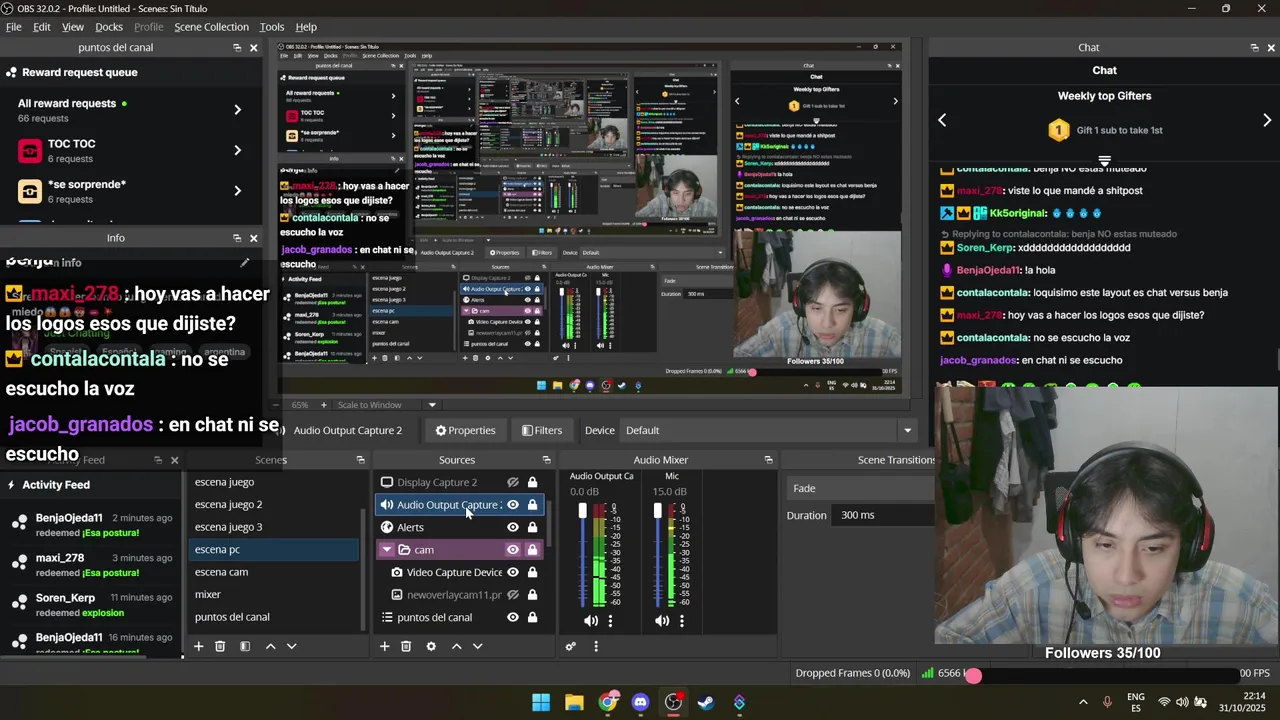Open advanced audio properties gears icon
The width and height of the screenshot is (1280, 720).
571,646
